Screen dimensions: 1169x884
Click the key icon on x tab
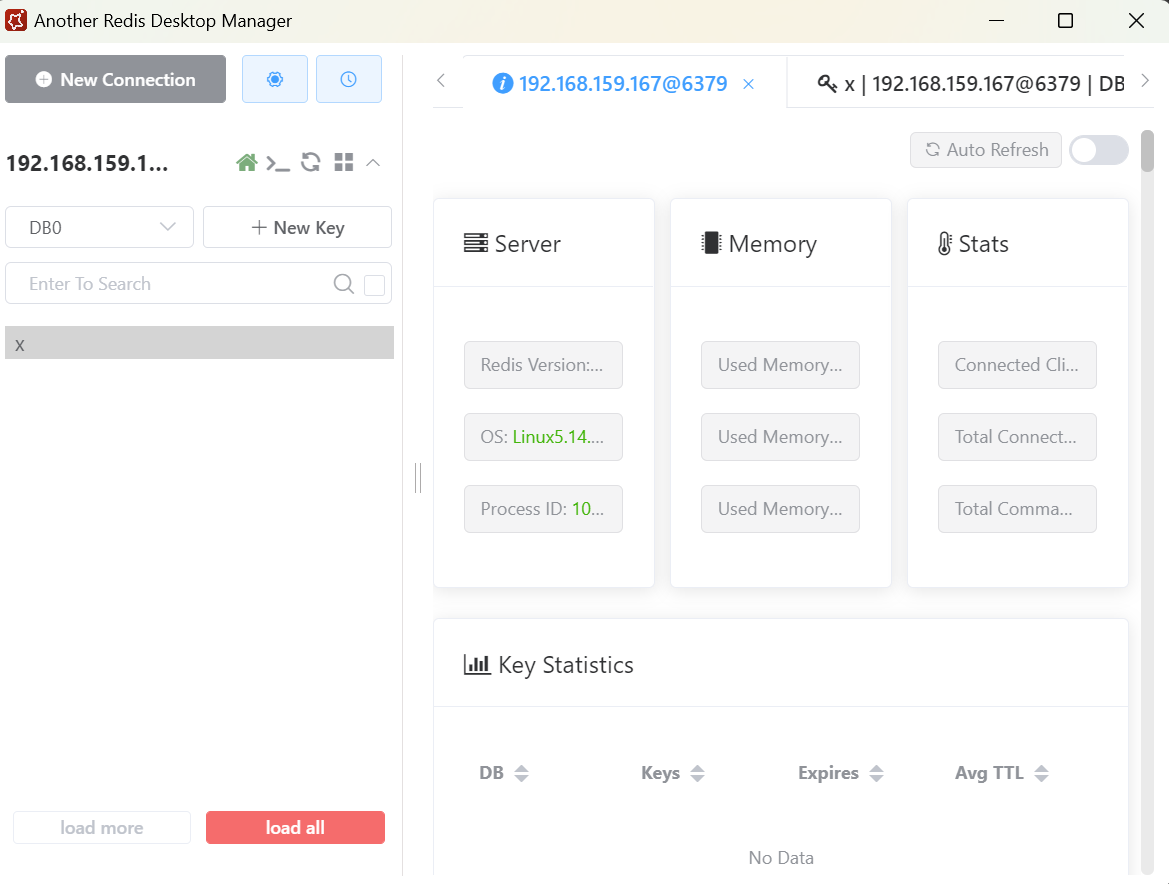[x=827, y=83]
